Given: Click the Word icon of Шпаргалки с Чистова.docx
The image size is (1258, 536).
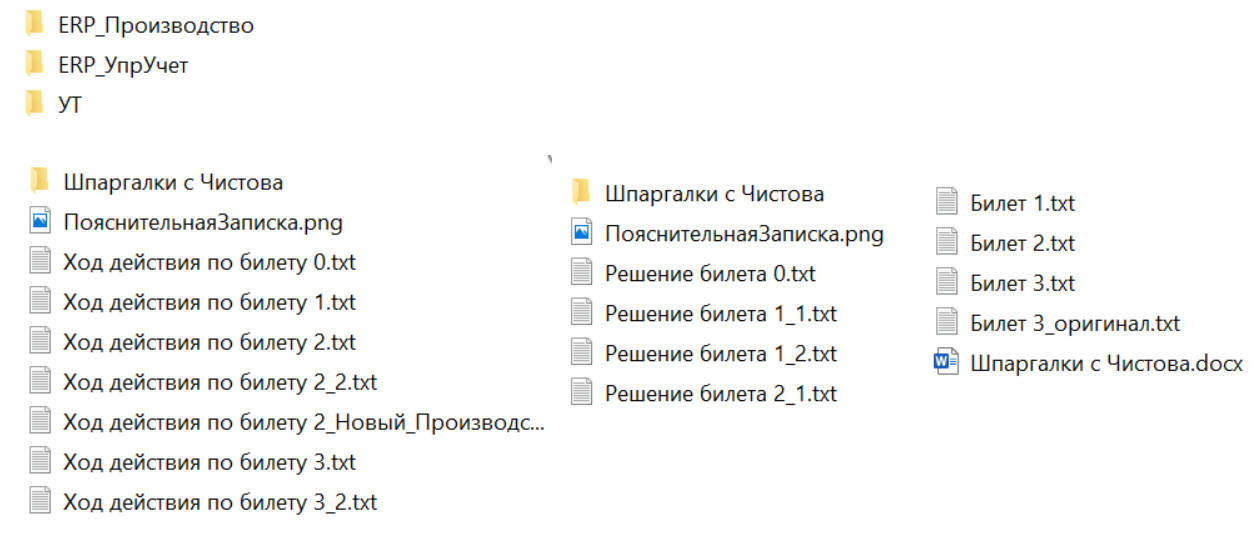Looking at the screenshot, I should [946, 363].
